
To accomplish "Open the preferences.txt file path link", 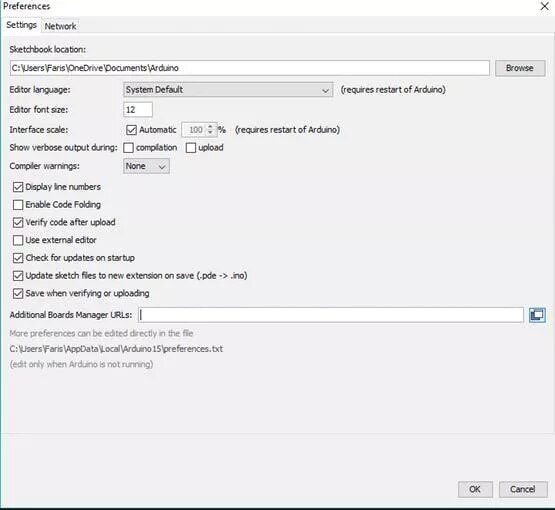I will click(x=116, y=349).
